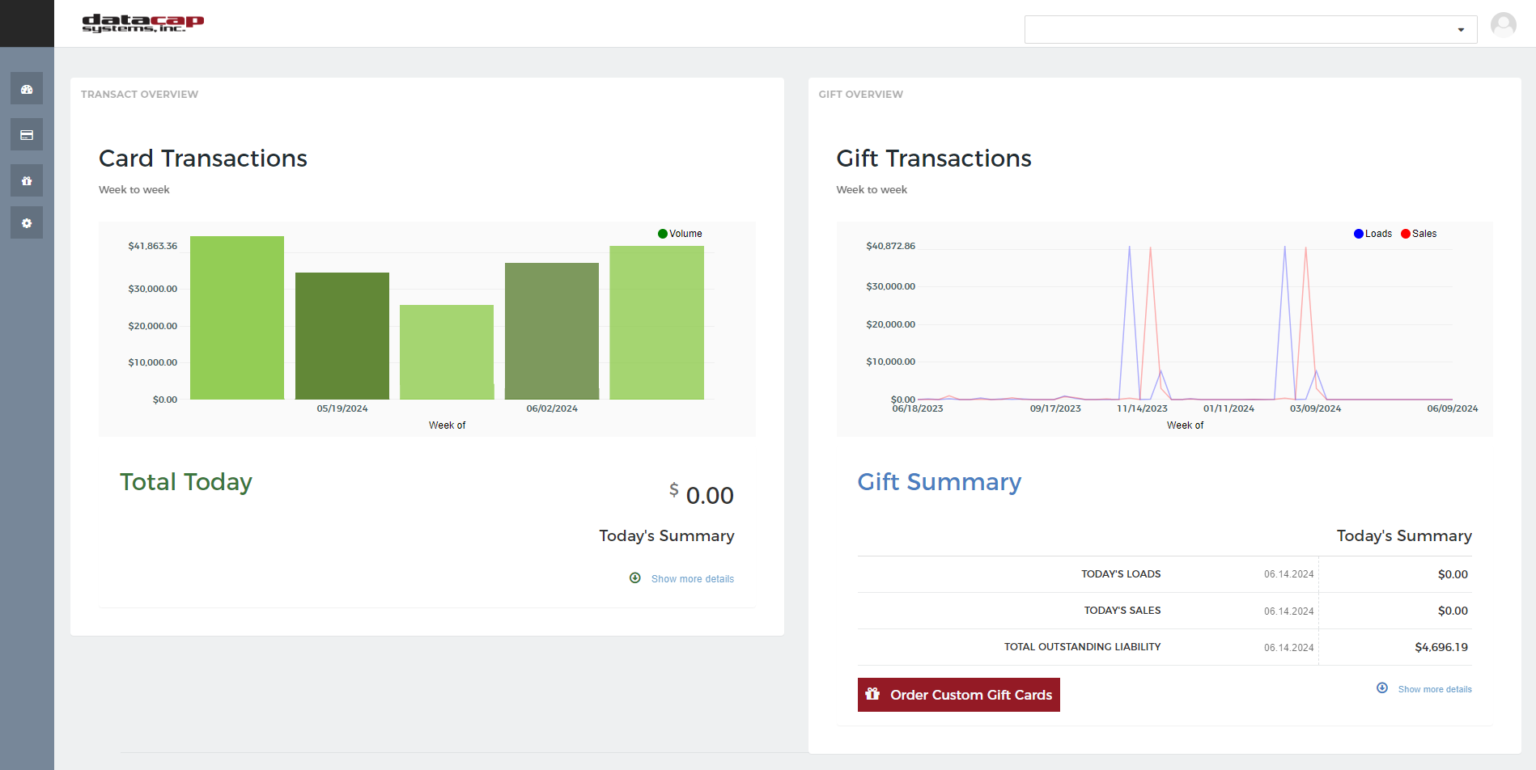Click the Gift Summary heading link
Image resolution: width=1536 pixels, height=770 pixels.
(939, 482)
